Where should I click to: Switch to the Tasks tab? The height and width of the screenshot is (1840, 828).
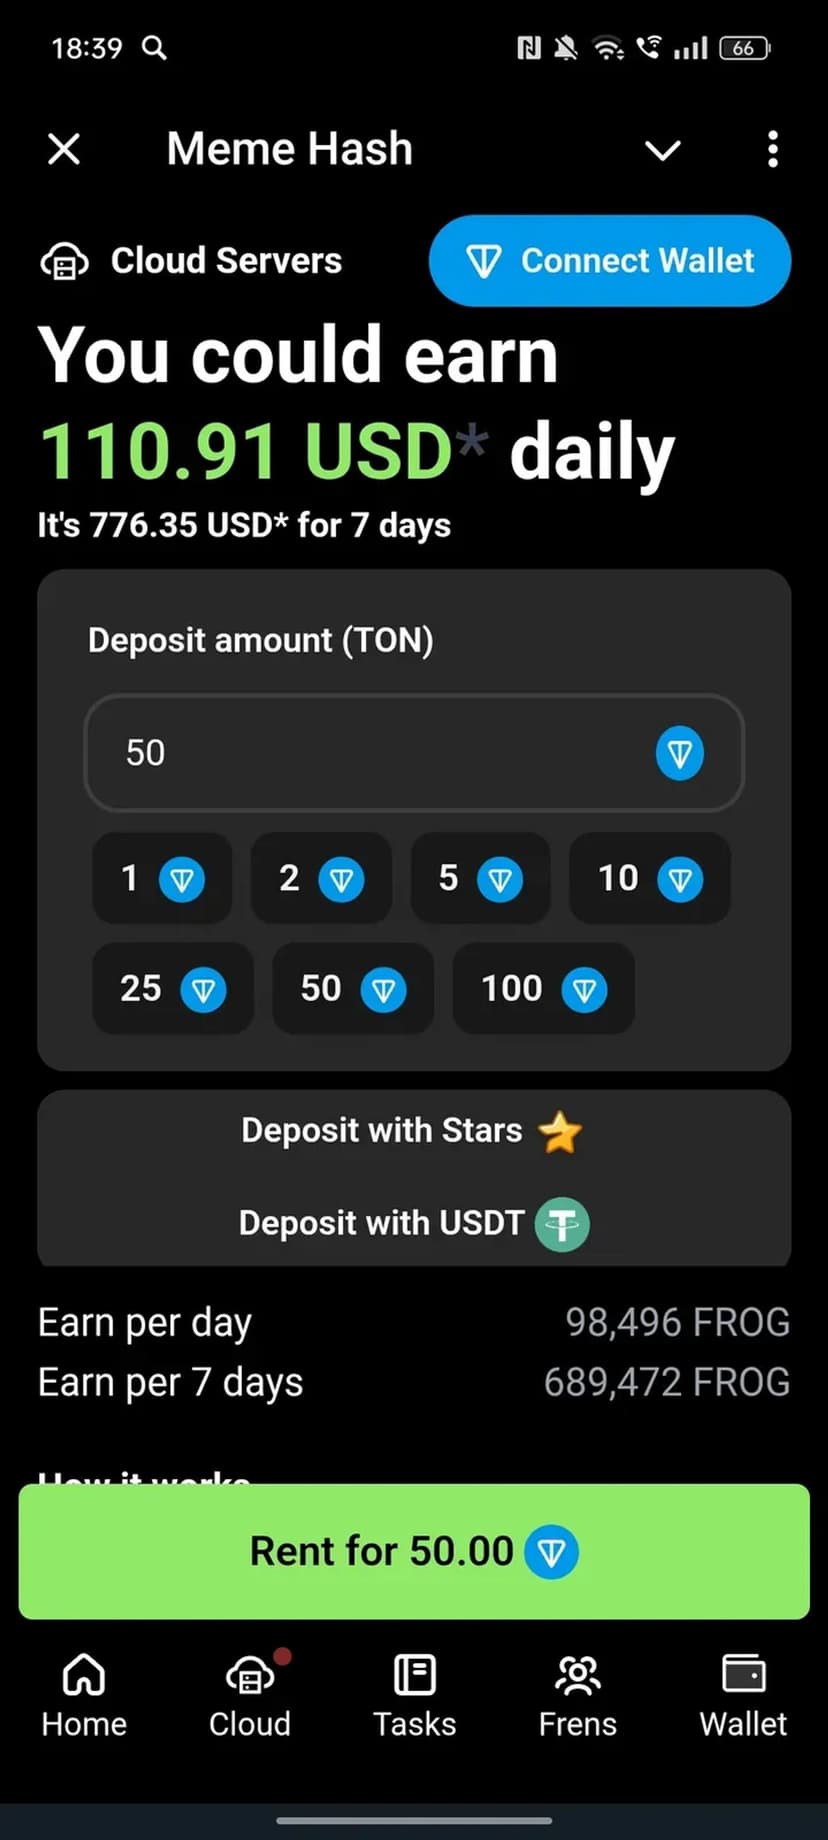pyautogui.click(x=414, y=1694)
